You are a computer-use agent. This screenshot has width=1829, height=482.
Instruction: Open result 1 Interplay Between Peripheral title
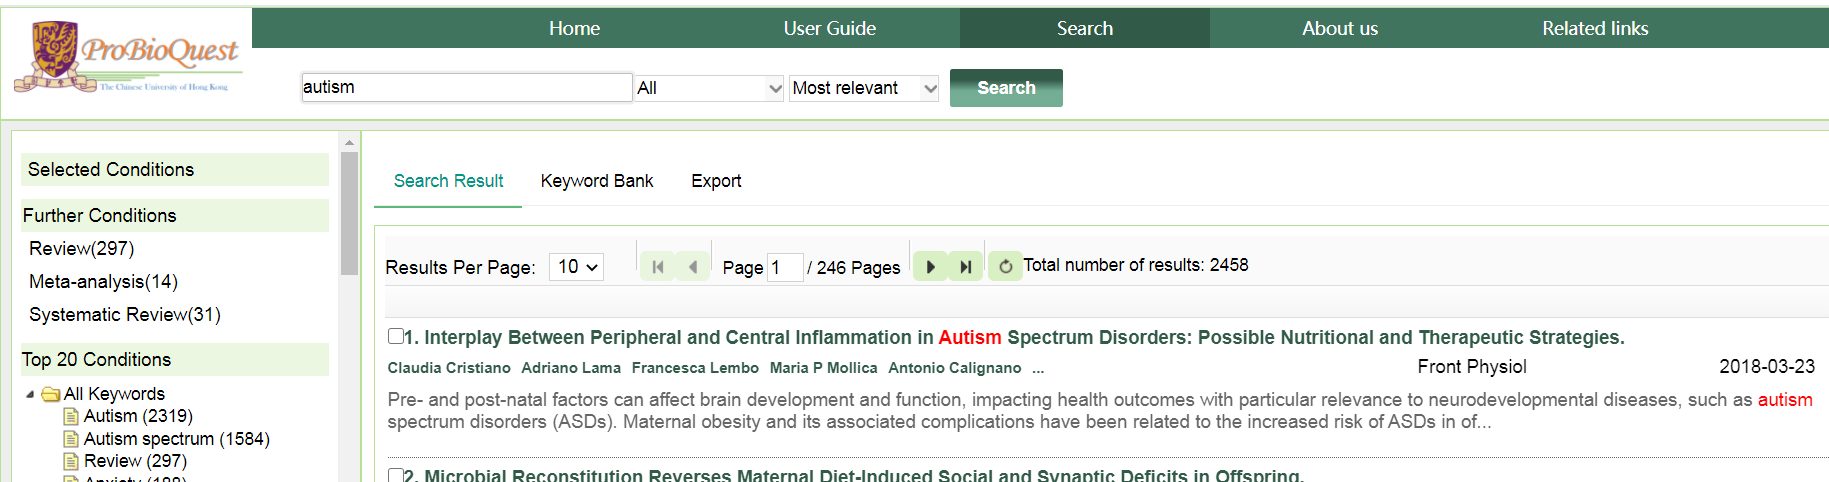pos(1014,337)
